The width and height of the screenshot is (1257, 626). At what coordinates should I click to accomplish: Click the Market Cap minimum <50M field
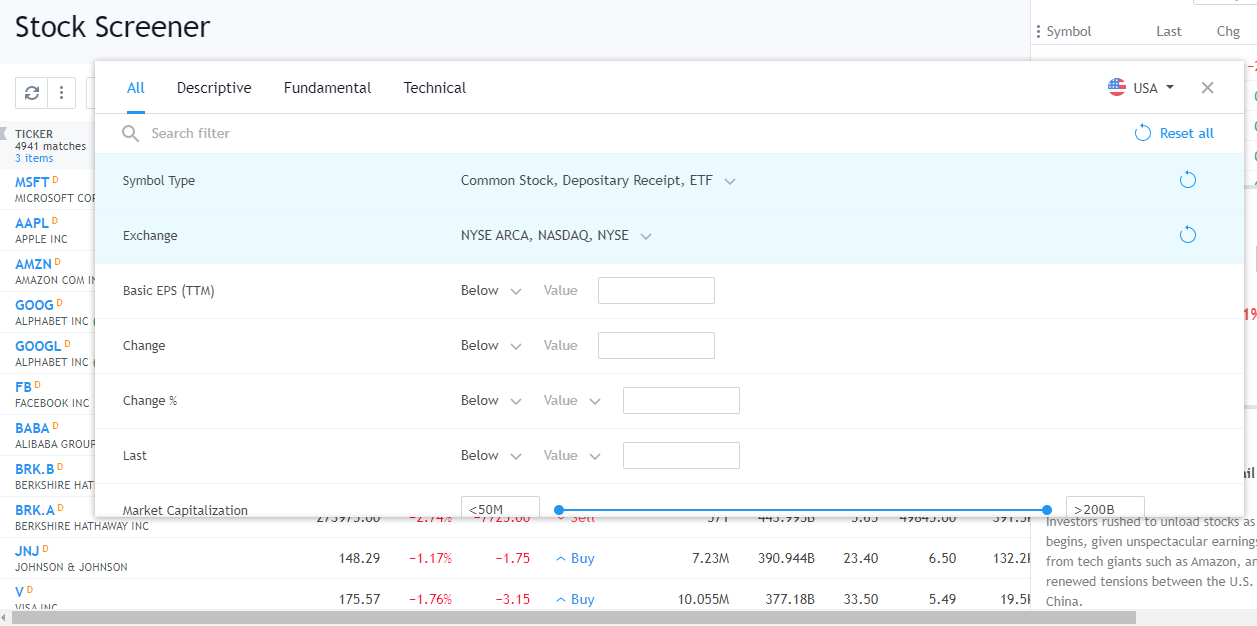[x=500, y=507]
